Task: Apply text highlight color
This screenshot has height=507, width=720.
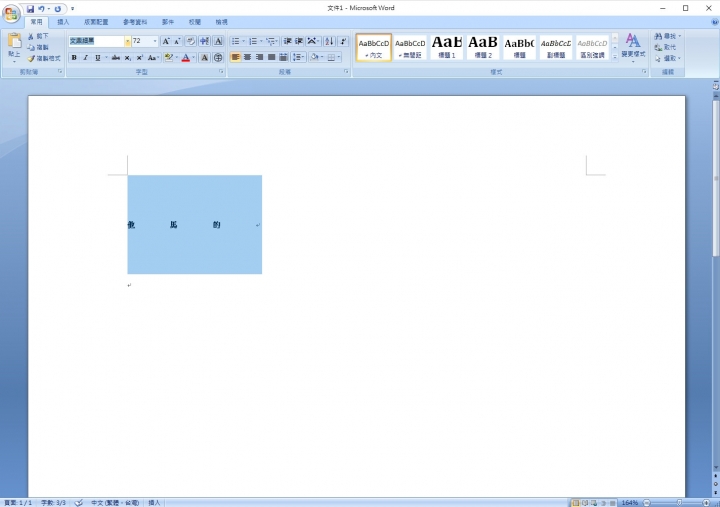Action: [x=169, y=57]
